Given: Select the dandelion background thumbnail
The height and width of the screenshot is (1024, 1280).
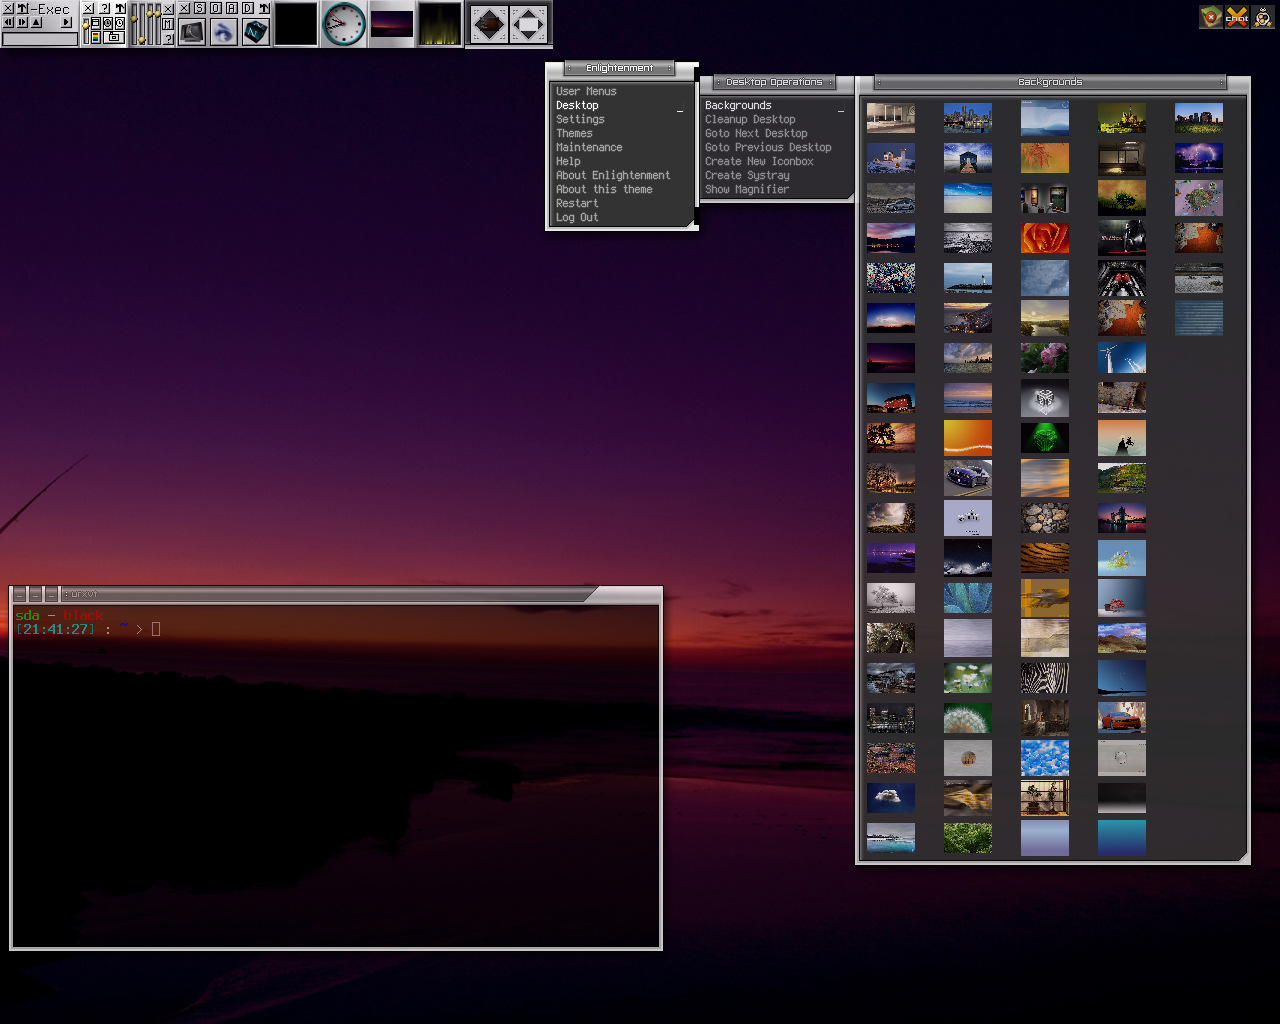Looking at the screenshot, I should pyautogui.click(x=968, y=718).
